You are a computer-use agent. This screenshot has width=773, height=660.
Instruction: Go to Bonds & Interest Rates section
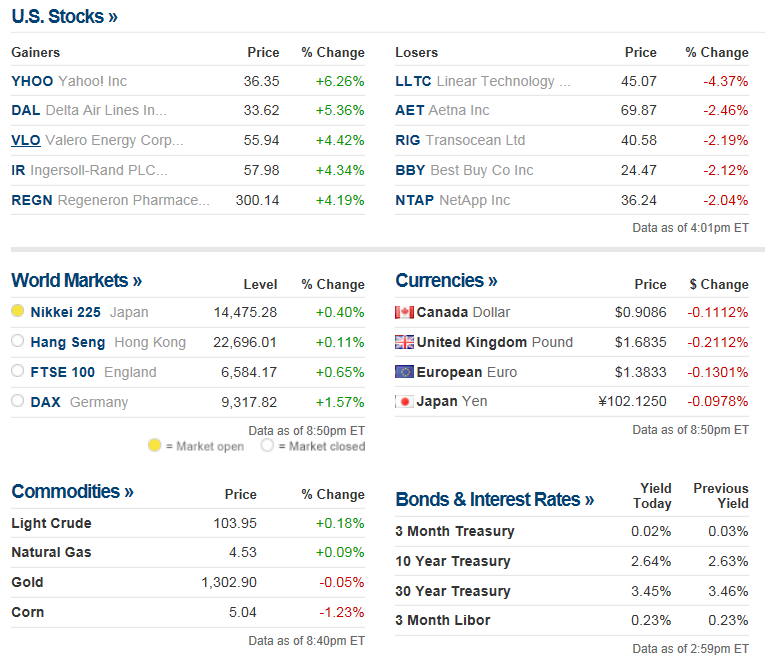click(494, 500)
